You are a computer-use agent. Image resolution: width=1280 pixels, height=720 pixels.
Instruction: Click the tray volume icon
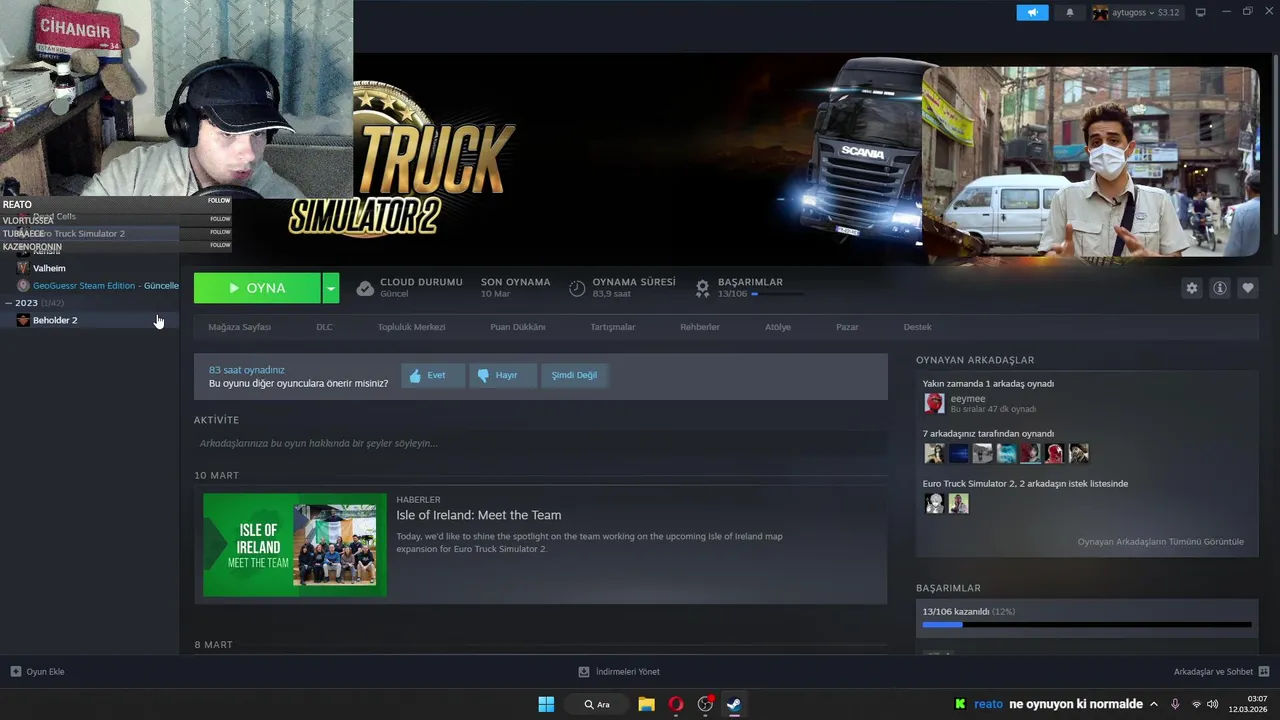point(1213,704)
